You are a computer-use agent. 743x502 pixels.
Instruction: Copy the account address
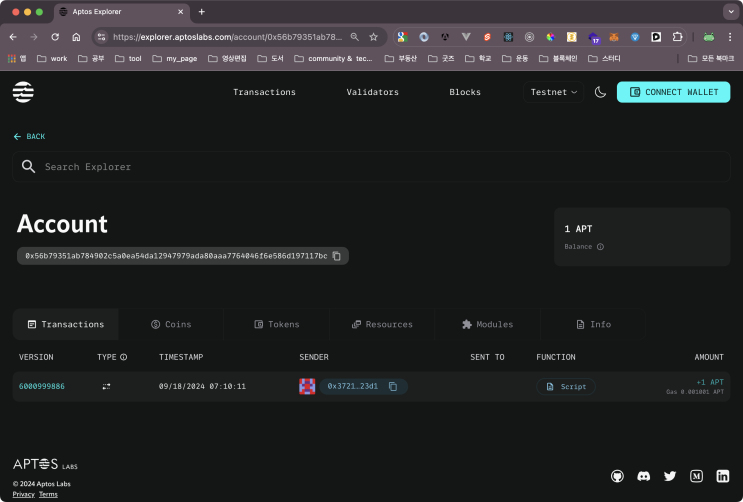tap(336, 256)
